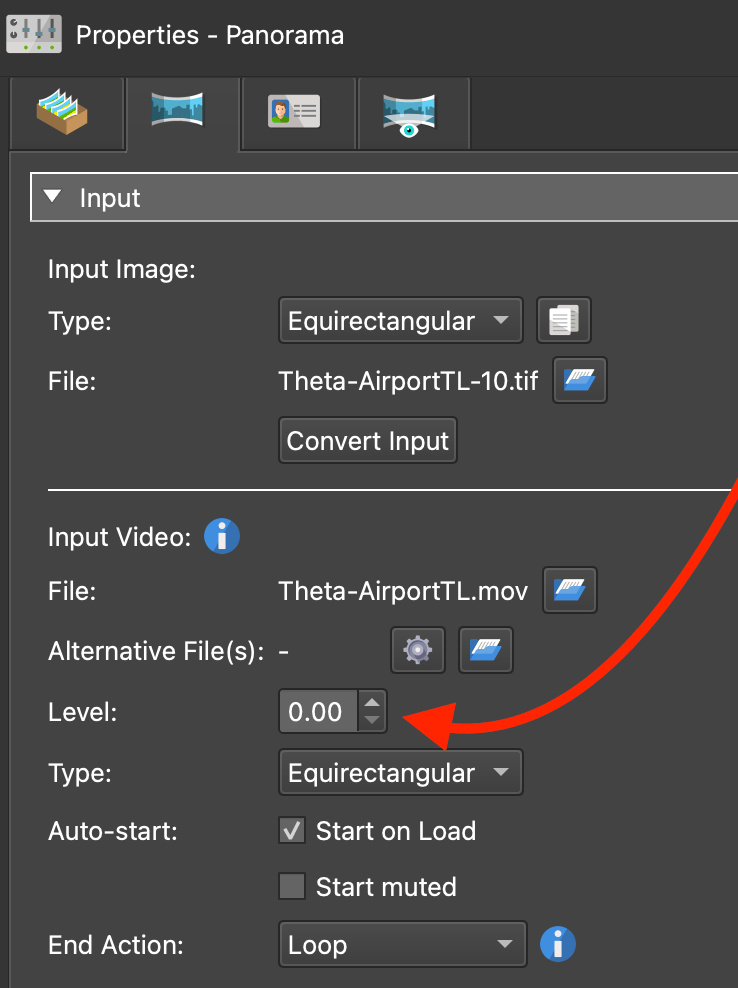
Task: Click the Convert Input button
Action: (x=368, y=441)
